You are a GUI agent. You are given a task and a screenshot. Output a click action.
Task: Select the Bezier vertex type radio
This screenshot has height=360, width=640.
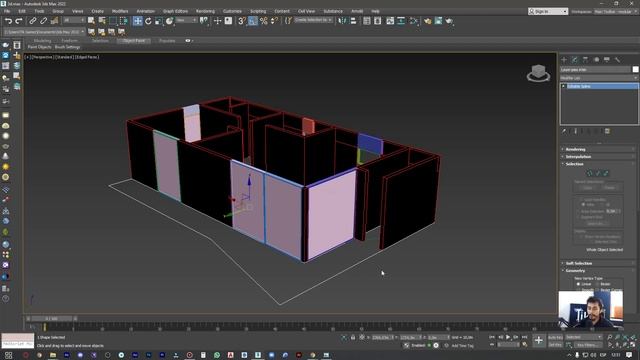point(597,284)
